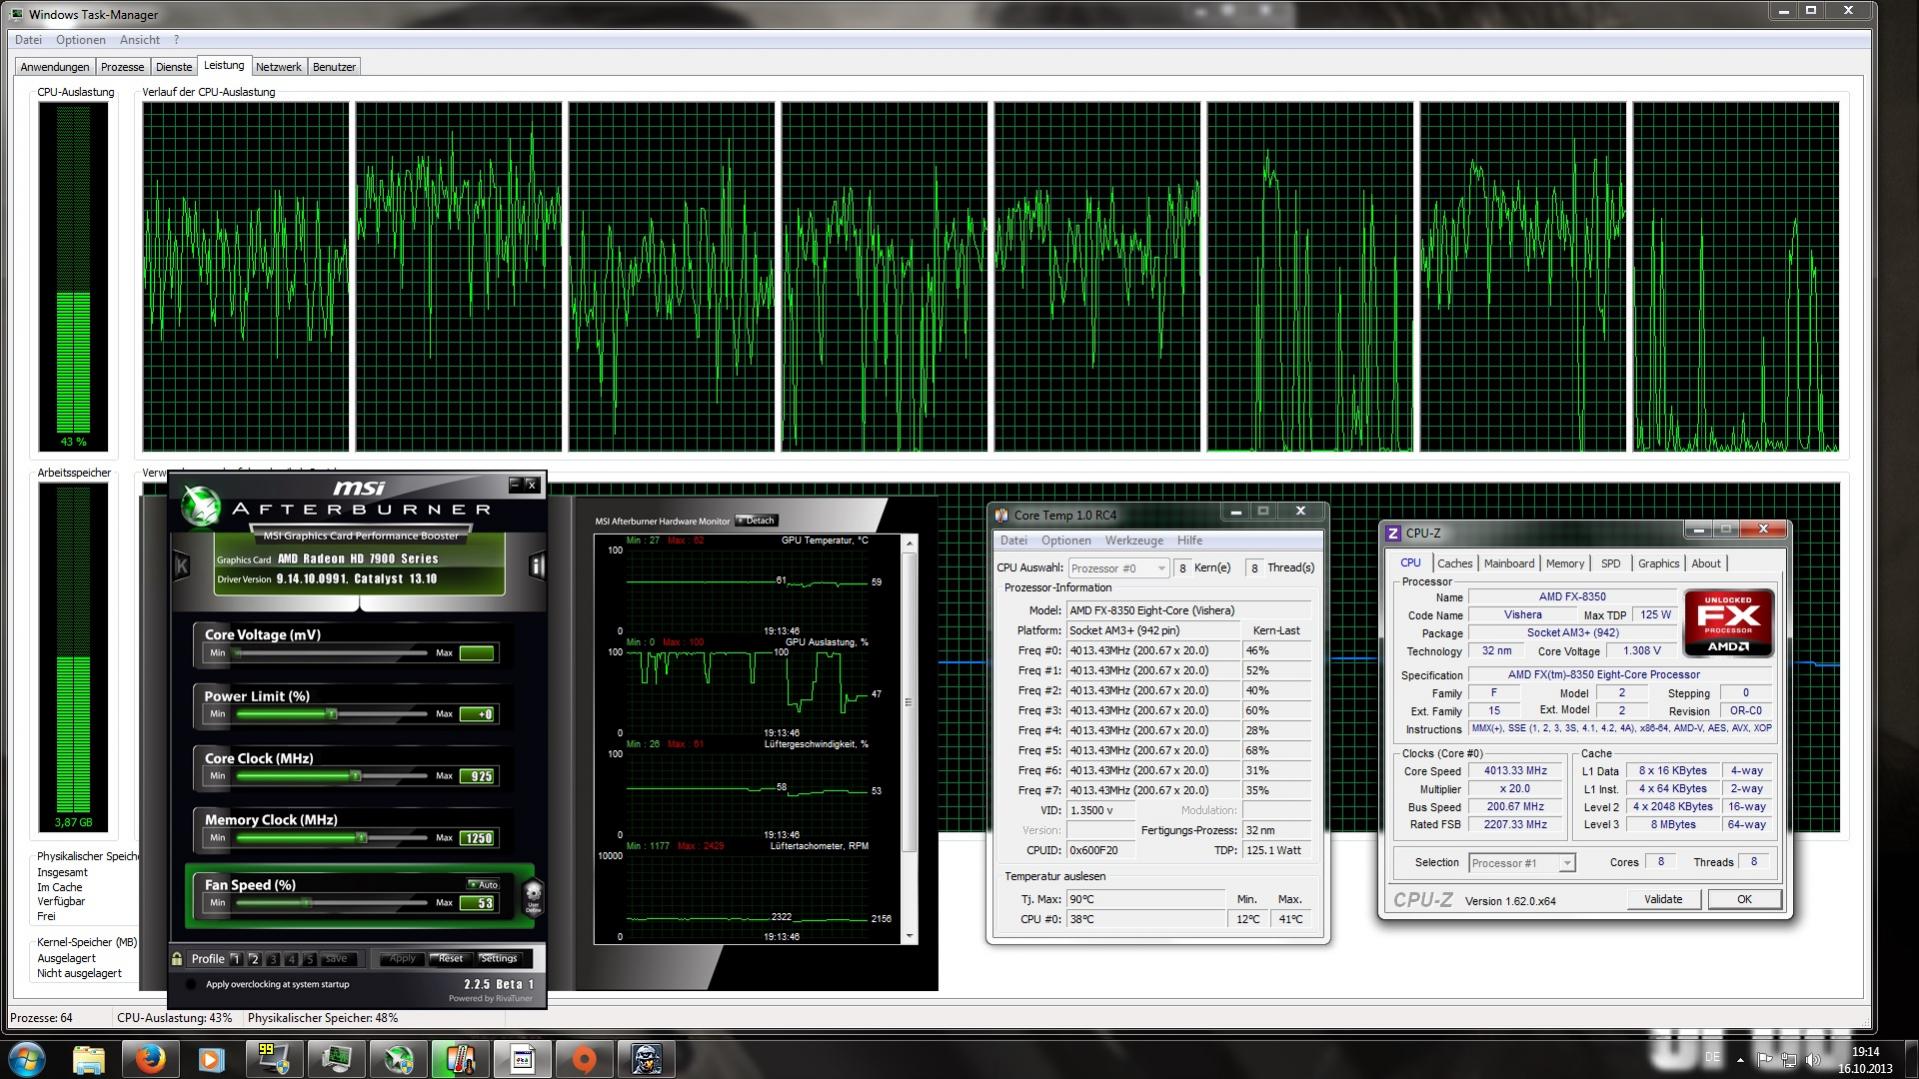Open the Graphics tab in CPU-Z
1919x1079 pixels.
[1658, 563]
